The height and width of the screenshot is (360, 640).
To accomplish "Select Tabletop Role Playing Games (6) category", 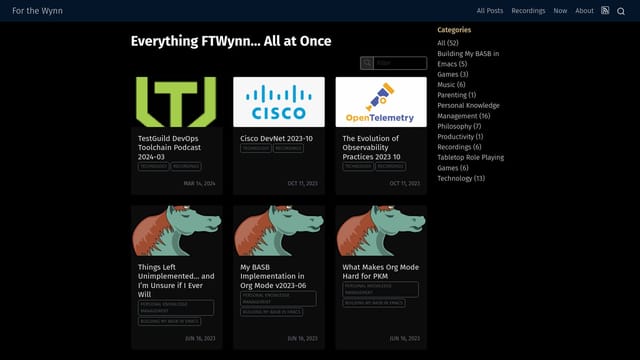I will coord(471,162).
